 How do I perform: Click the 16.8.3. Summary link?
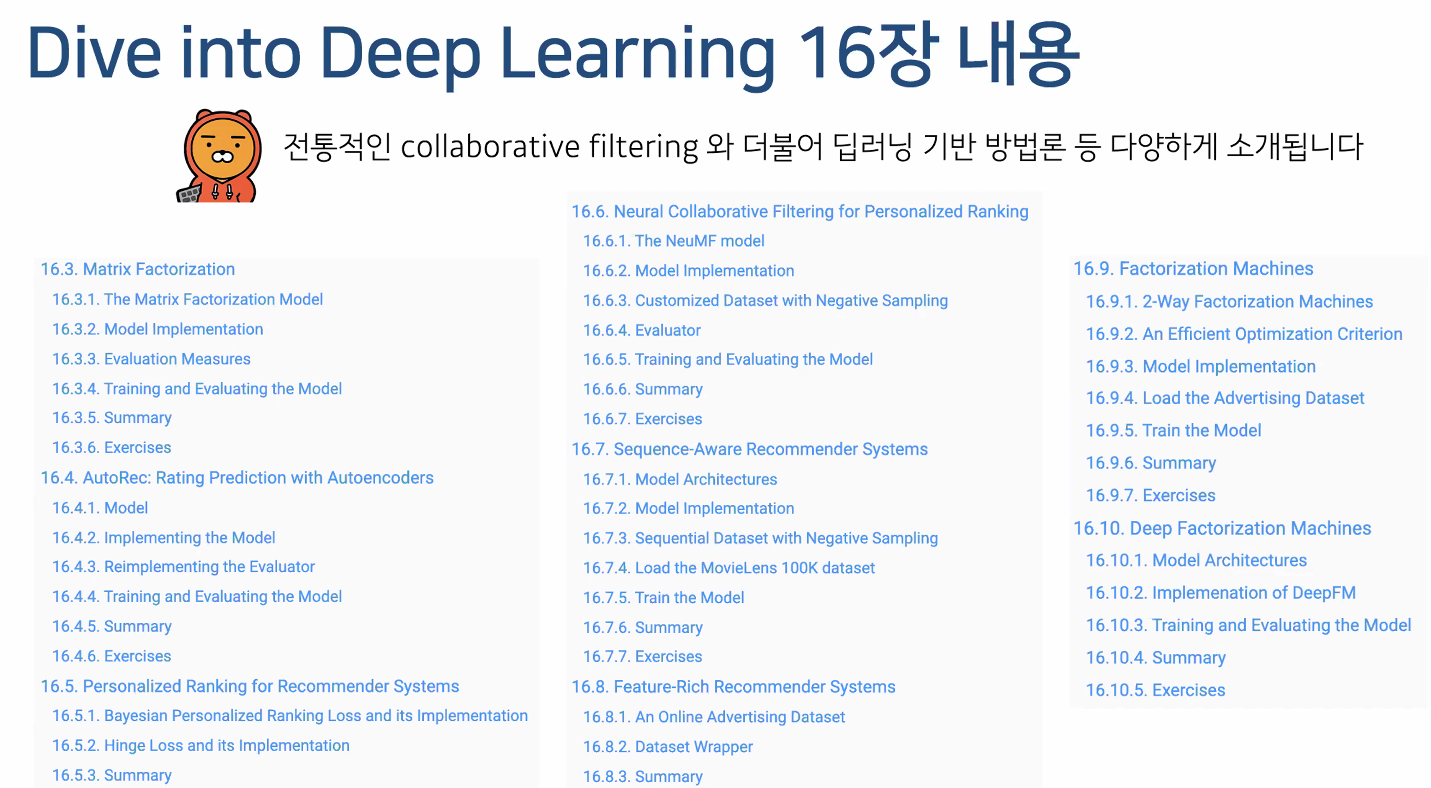click(643, 777)
